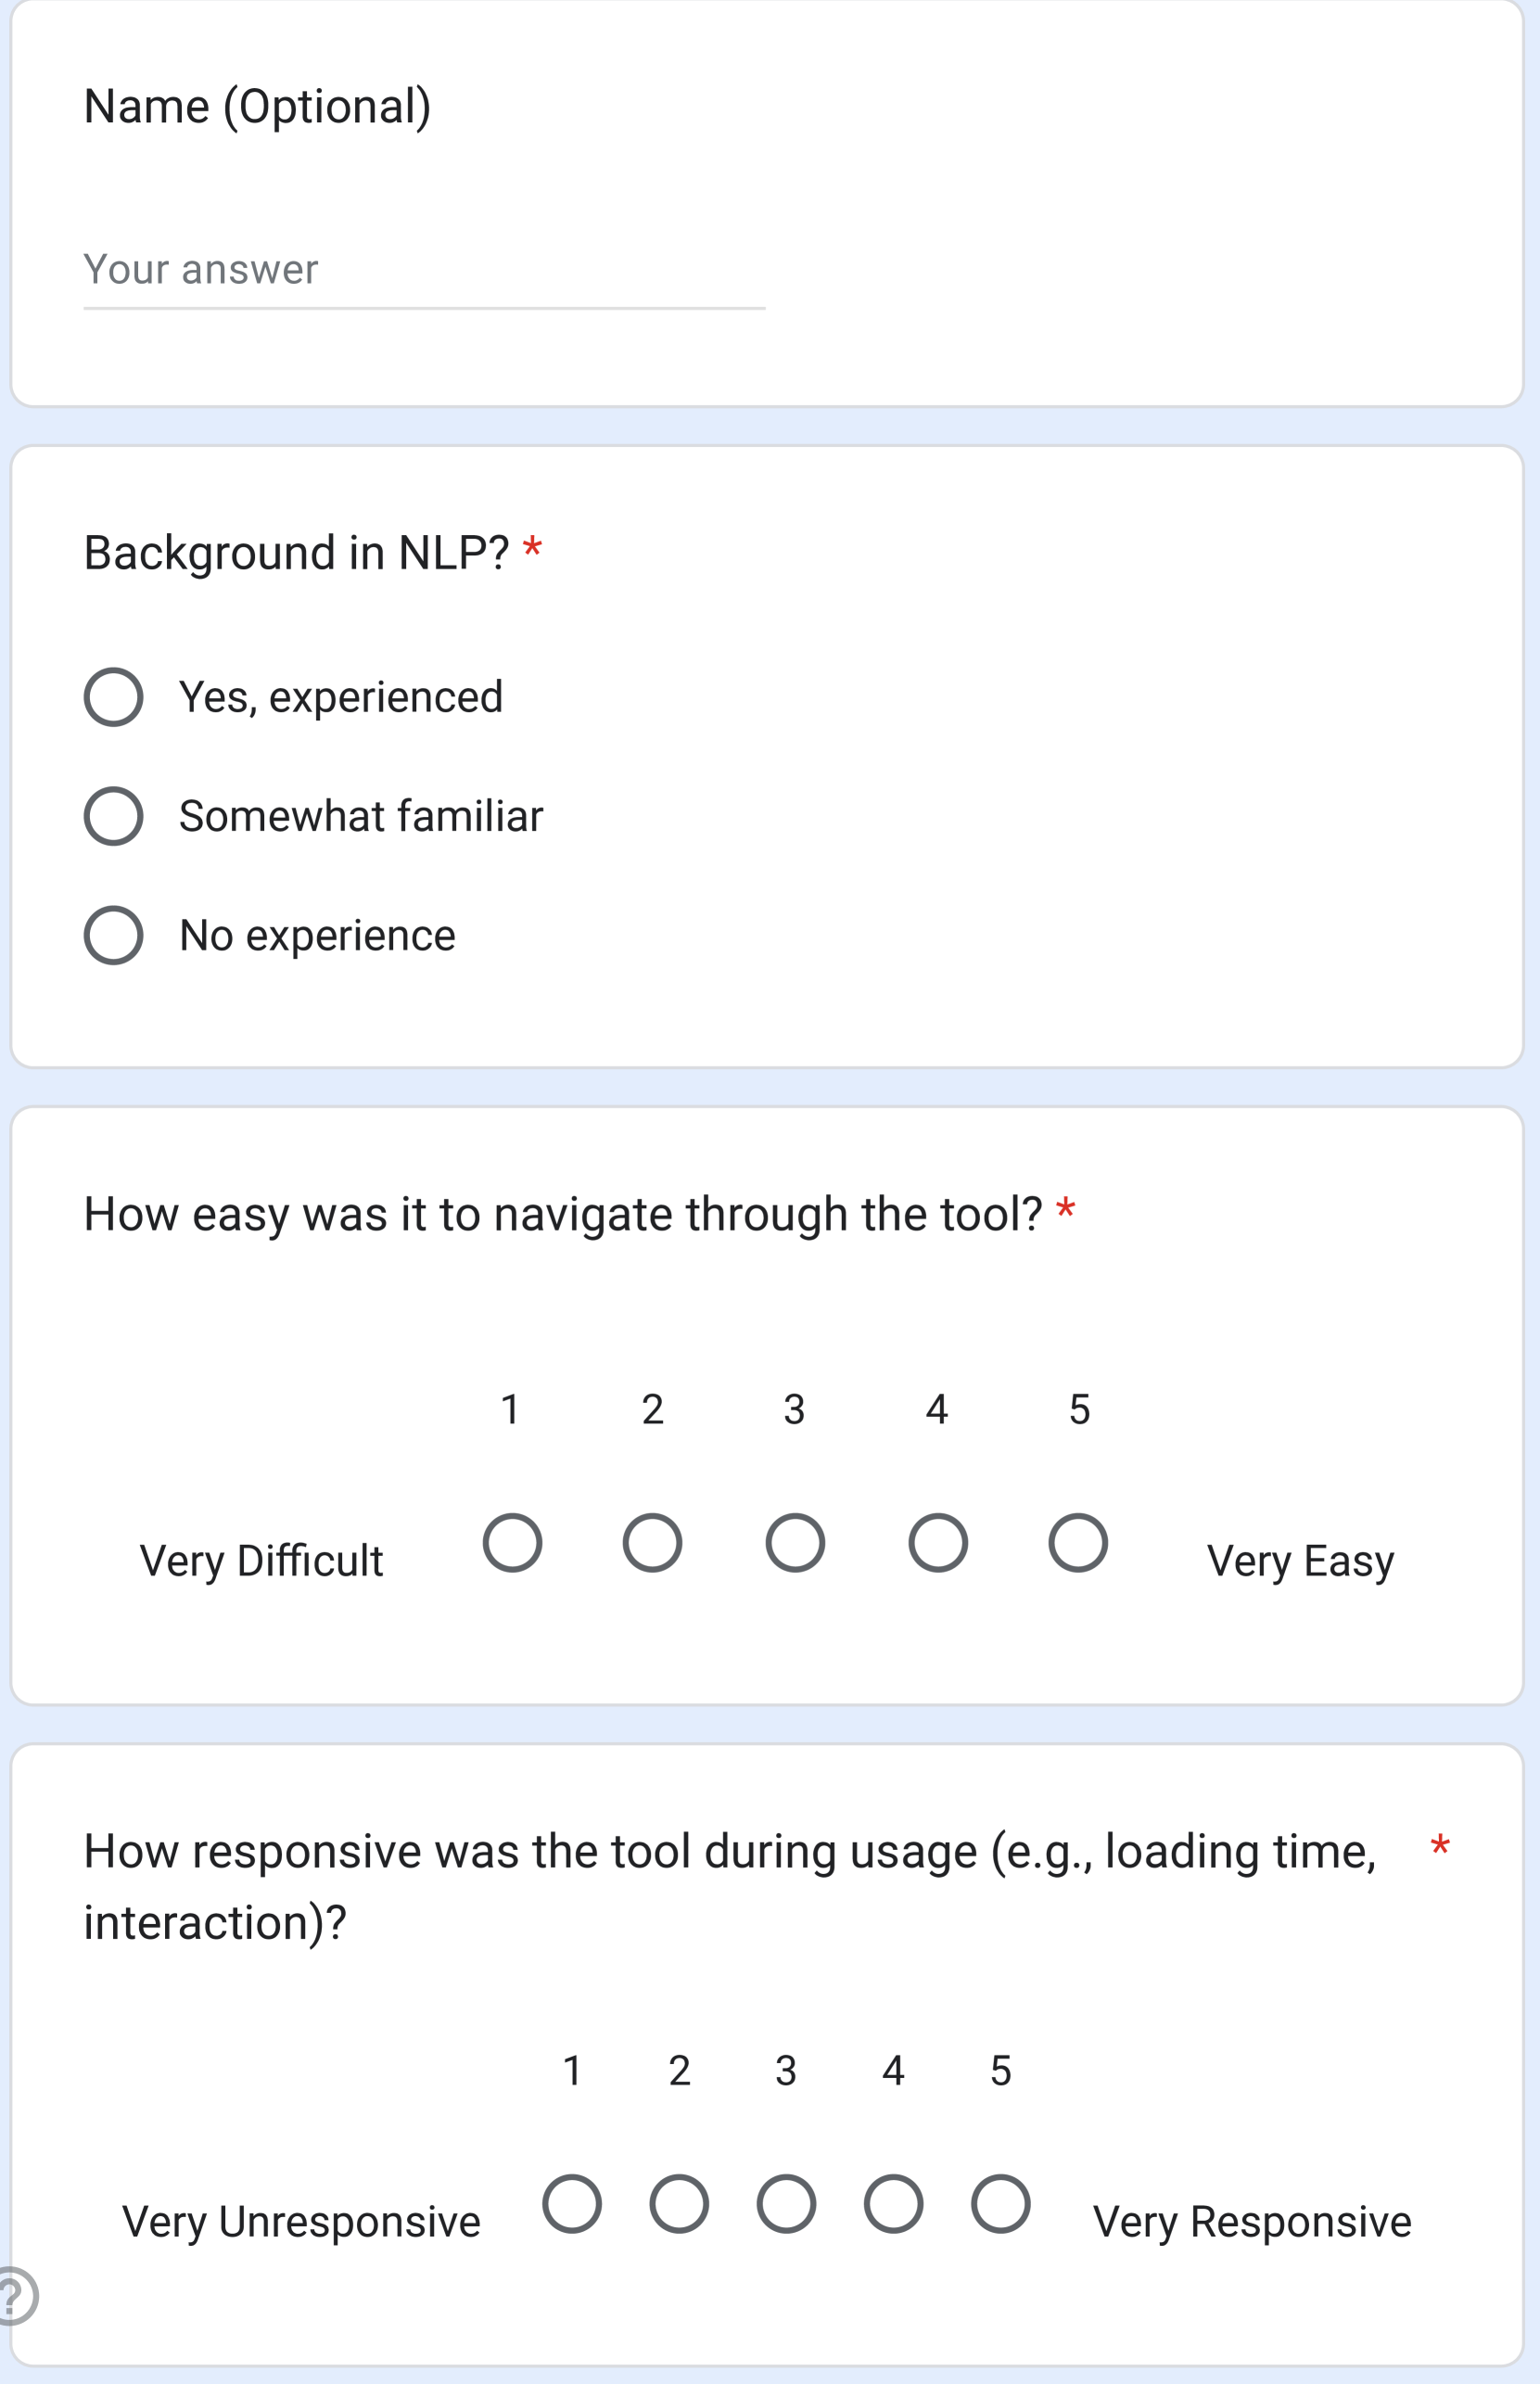
Task: Rate responsiveness as 5 (Very Responsive)
Action: (x=1000, y=2204)
